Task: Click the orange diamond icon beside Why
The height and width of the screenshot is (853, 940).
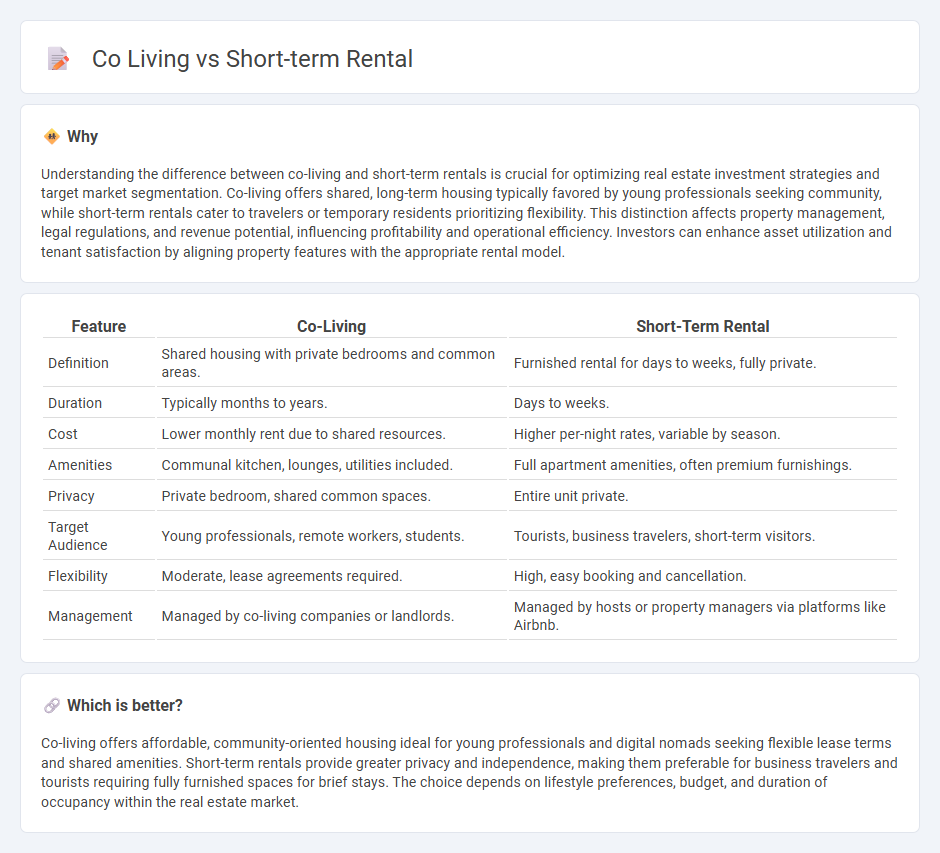Action: [x=52, y=136]
